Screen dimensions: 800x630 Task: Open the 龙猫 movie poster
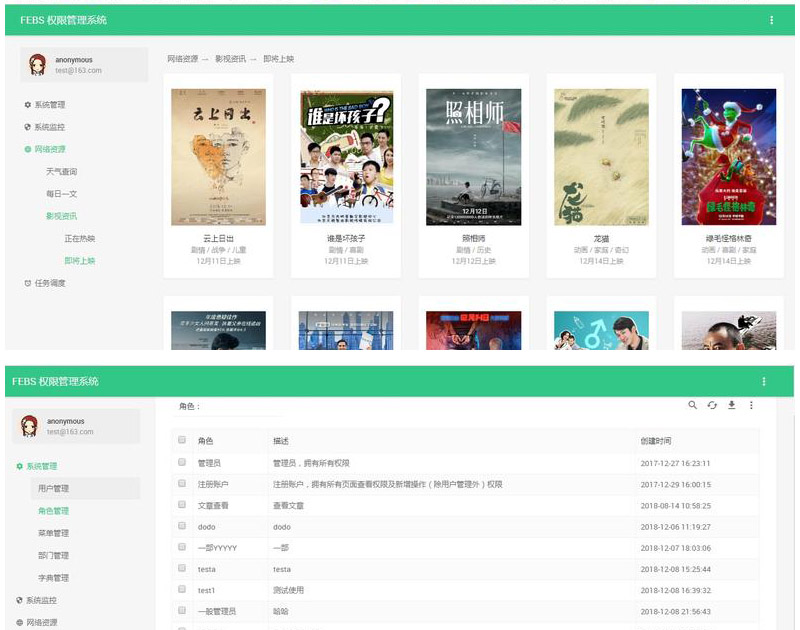(601, 157)
